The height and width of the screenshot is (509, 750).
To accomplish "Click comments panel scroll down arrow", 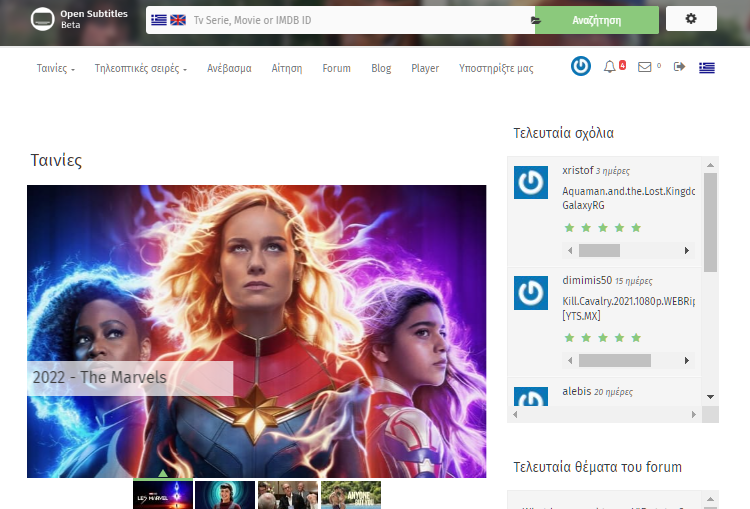I will pyautogui.click(x=710, y=397).
